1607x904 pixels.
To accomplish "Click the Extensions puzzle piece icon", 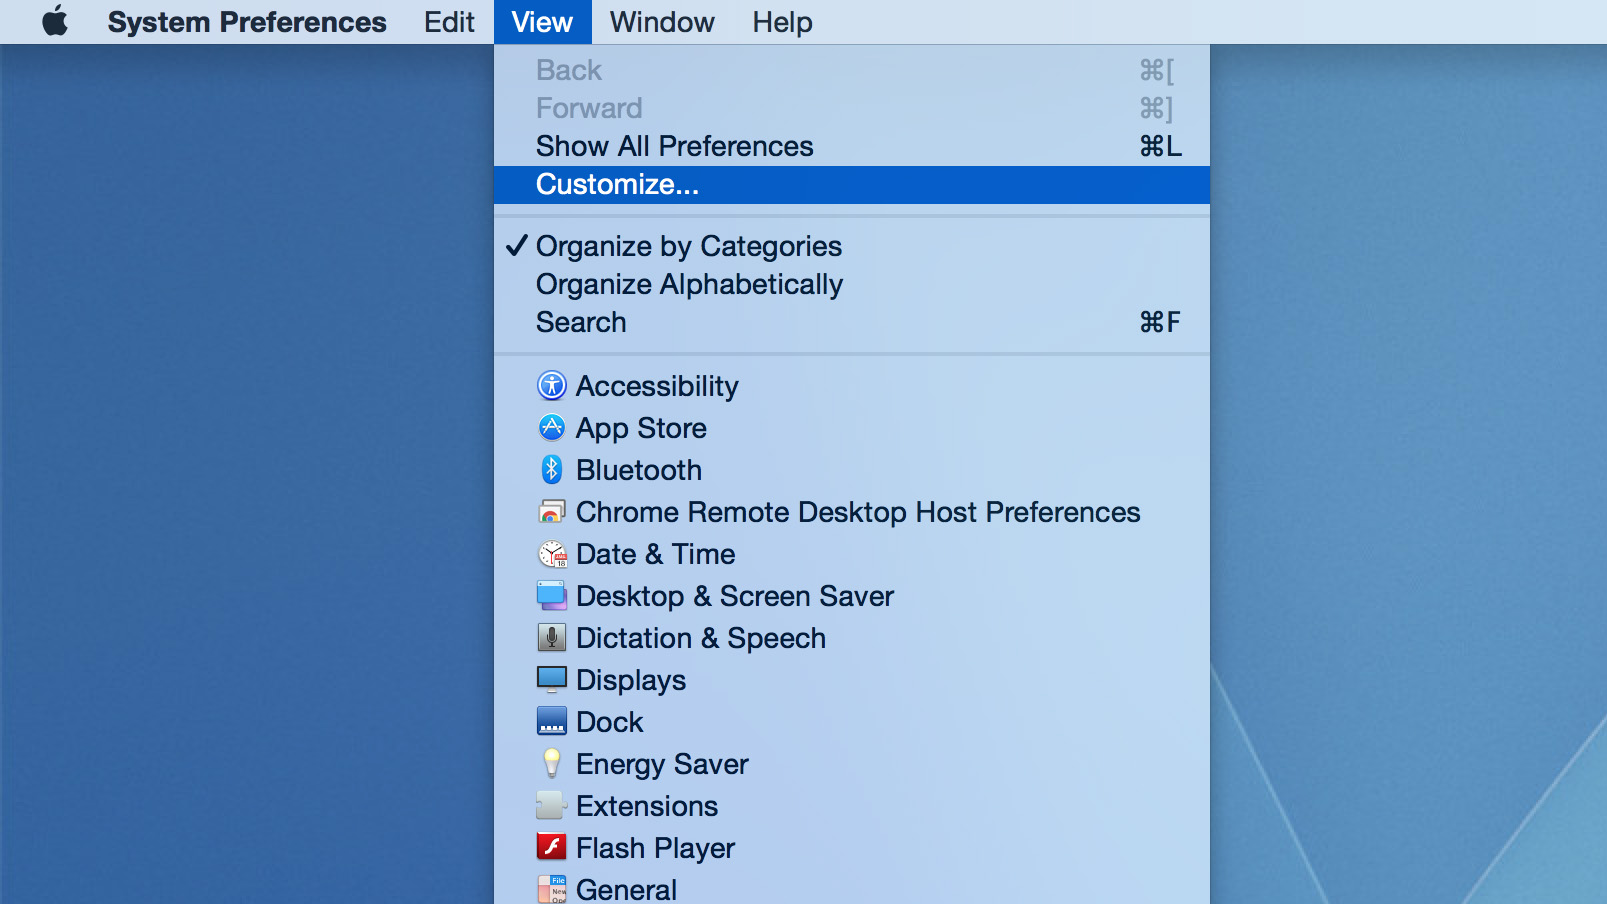I will [552, 805].
